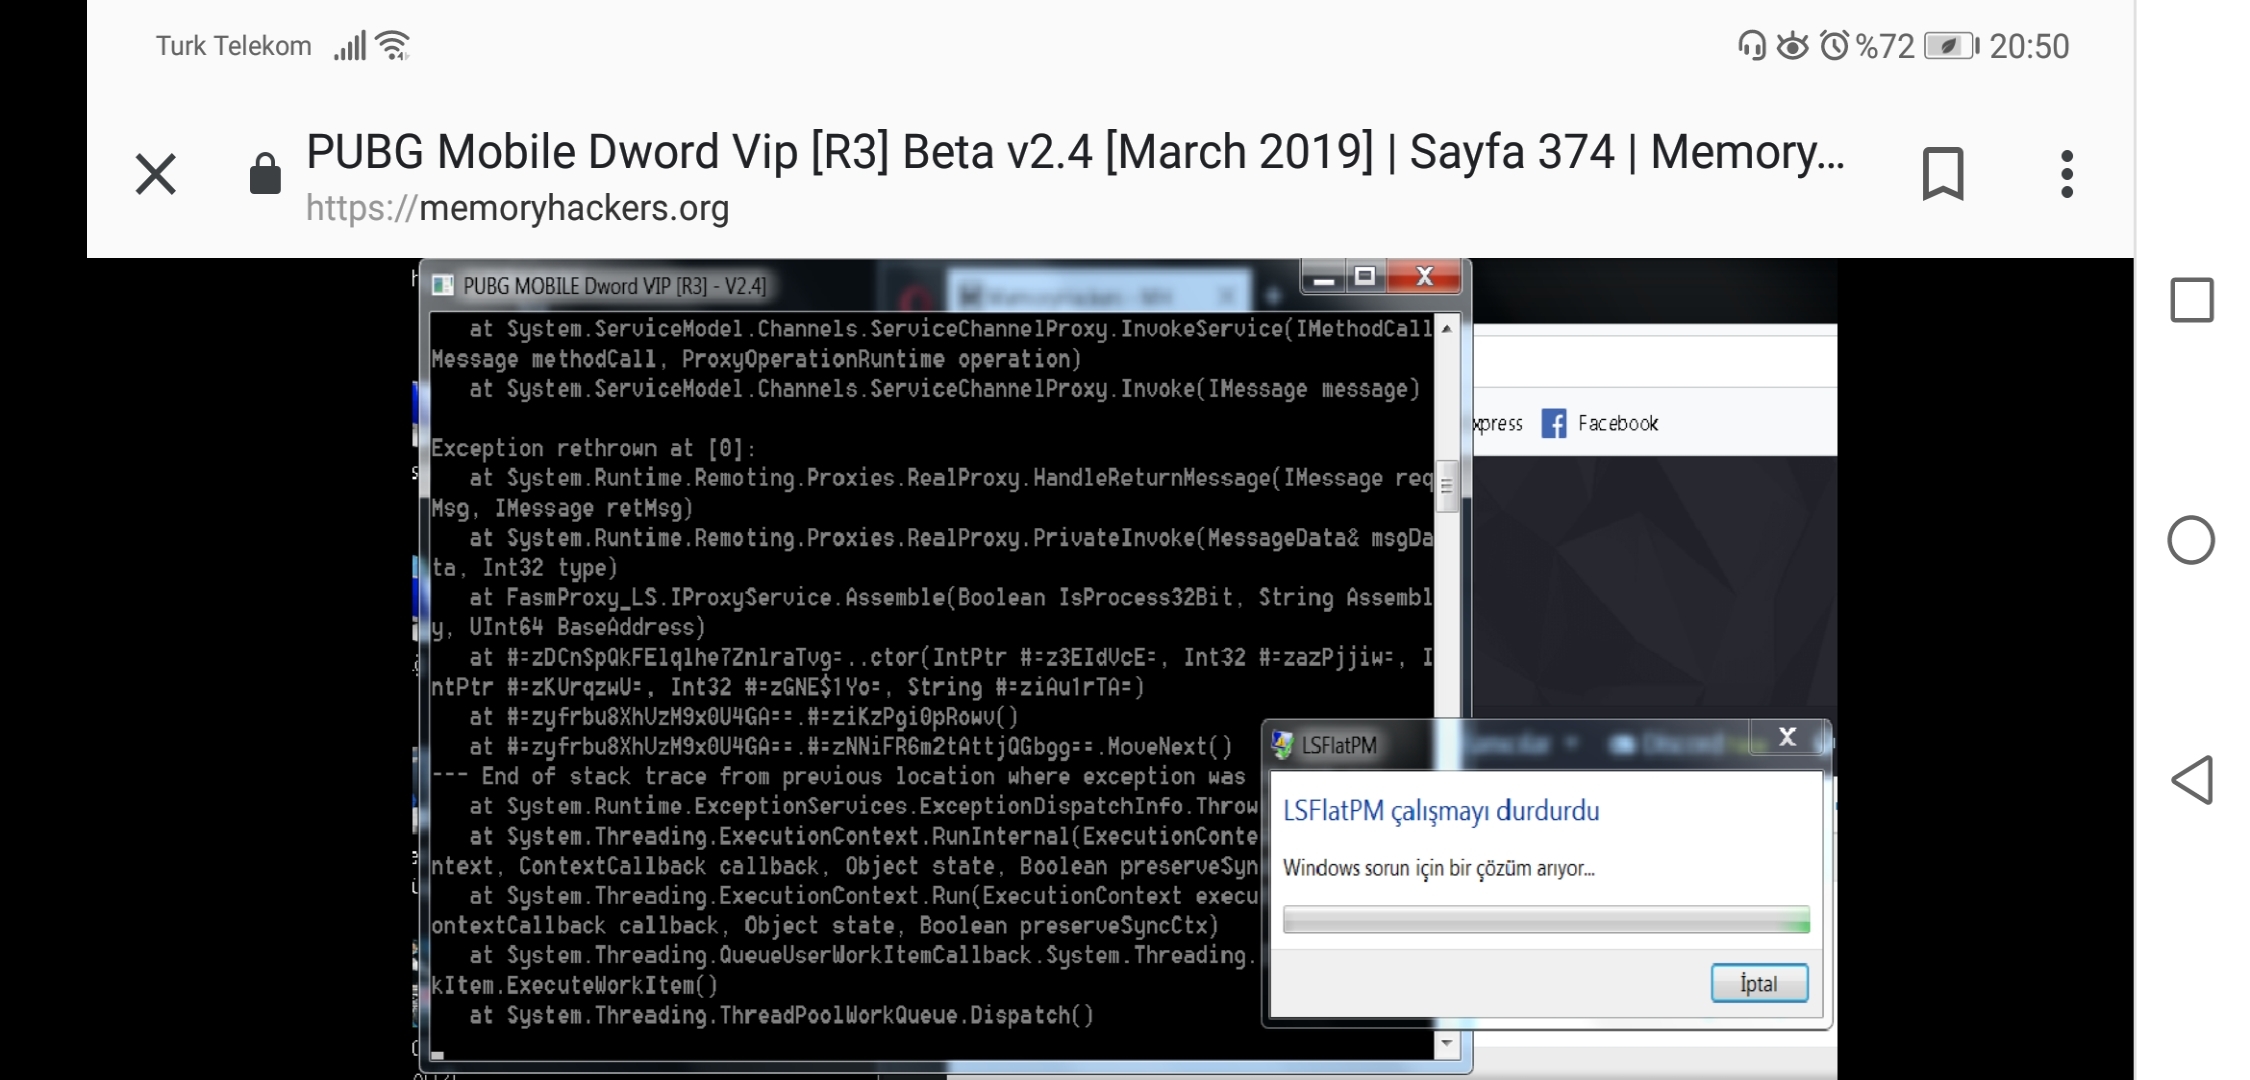Click the PUBG MOBILE Dword VIP window title

[x=614, y=286]
